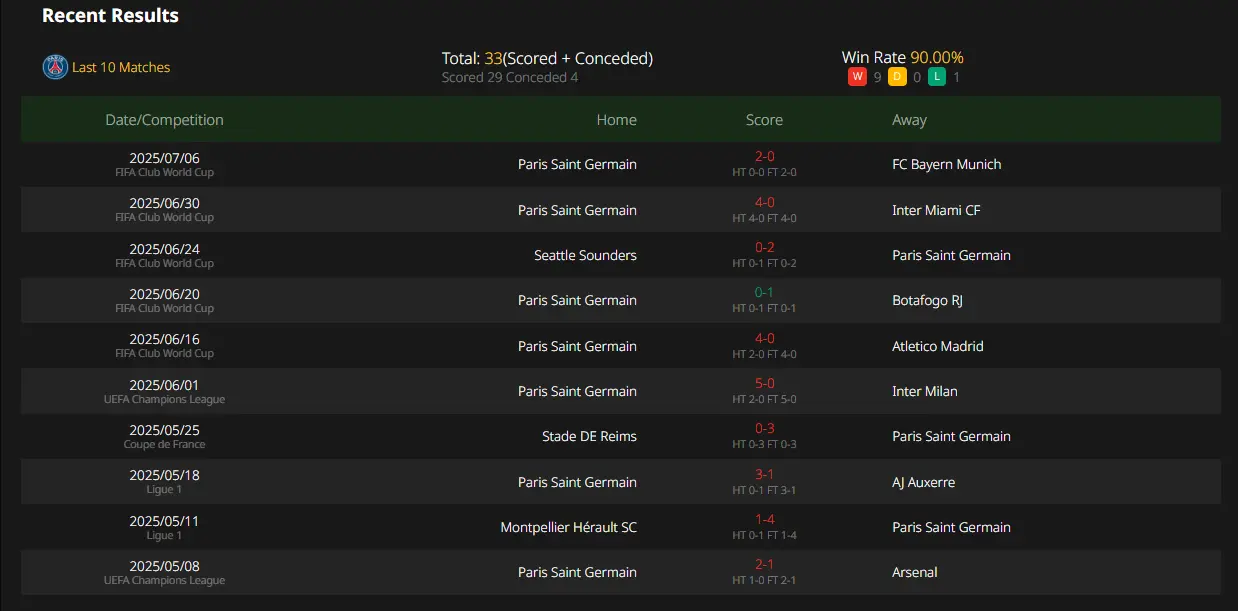Select AJ Auxerre away team

coord(923,482)
